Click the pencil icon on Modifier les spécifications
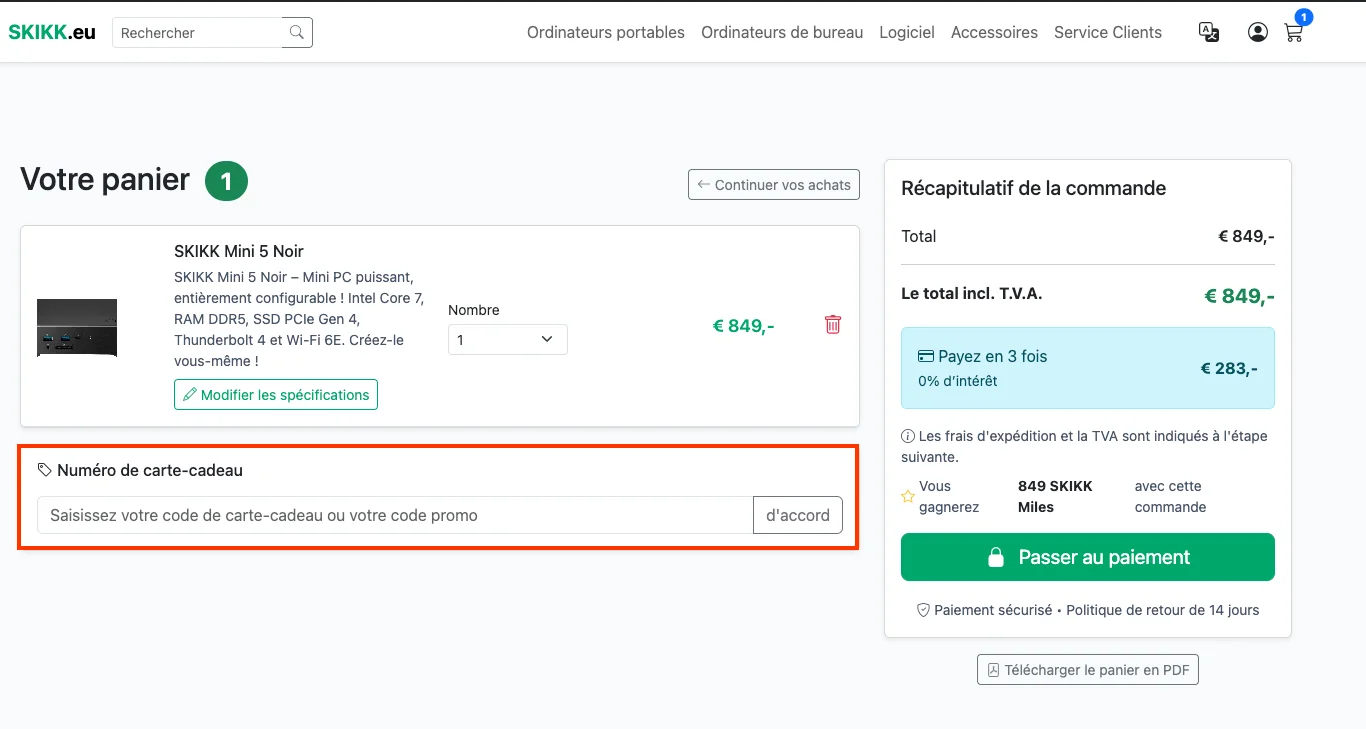1366x729 pixels. click(x=190, y=394)
